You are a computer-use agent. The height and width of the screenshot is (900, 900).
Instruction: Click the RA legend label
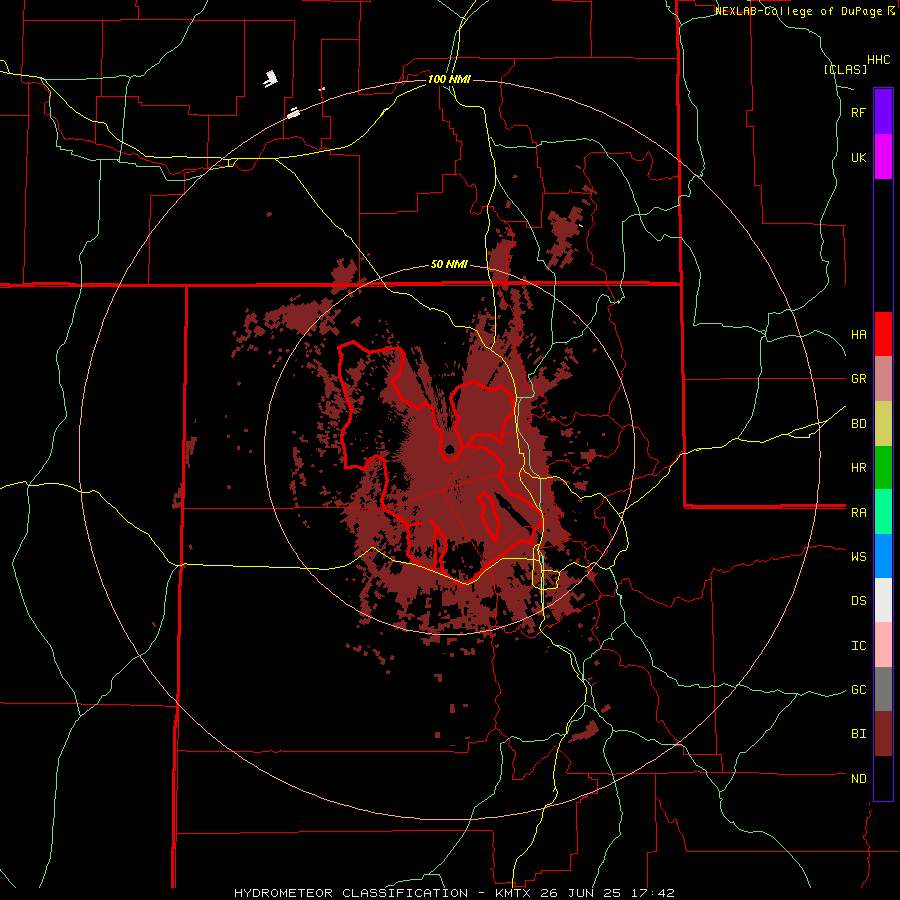tap(858, 513)
